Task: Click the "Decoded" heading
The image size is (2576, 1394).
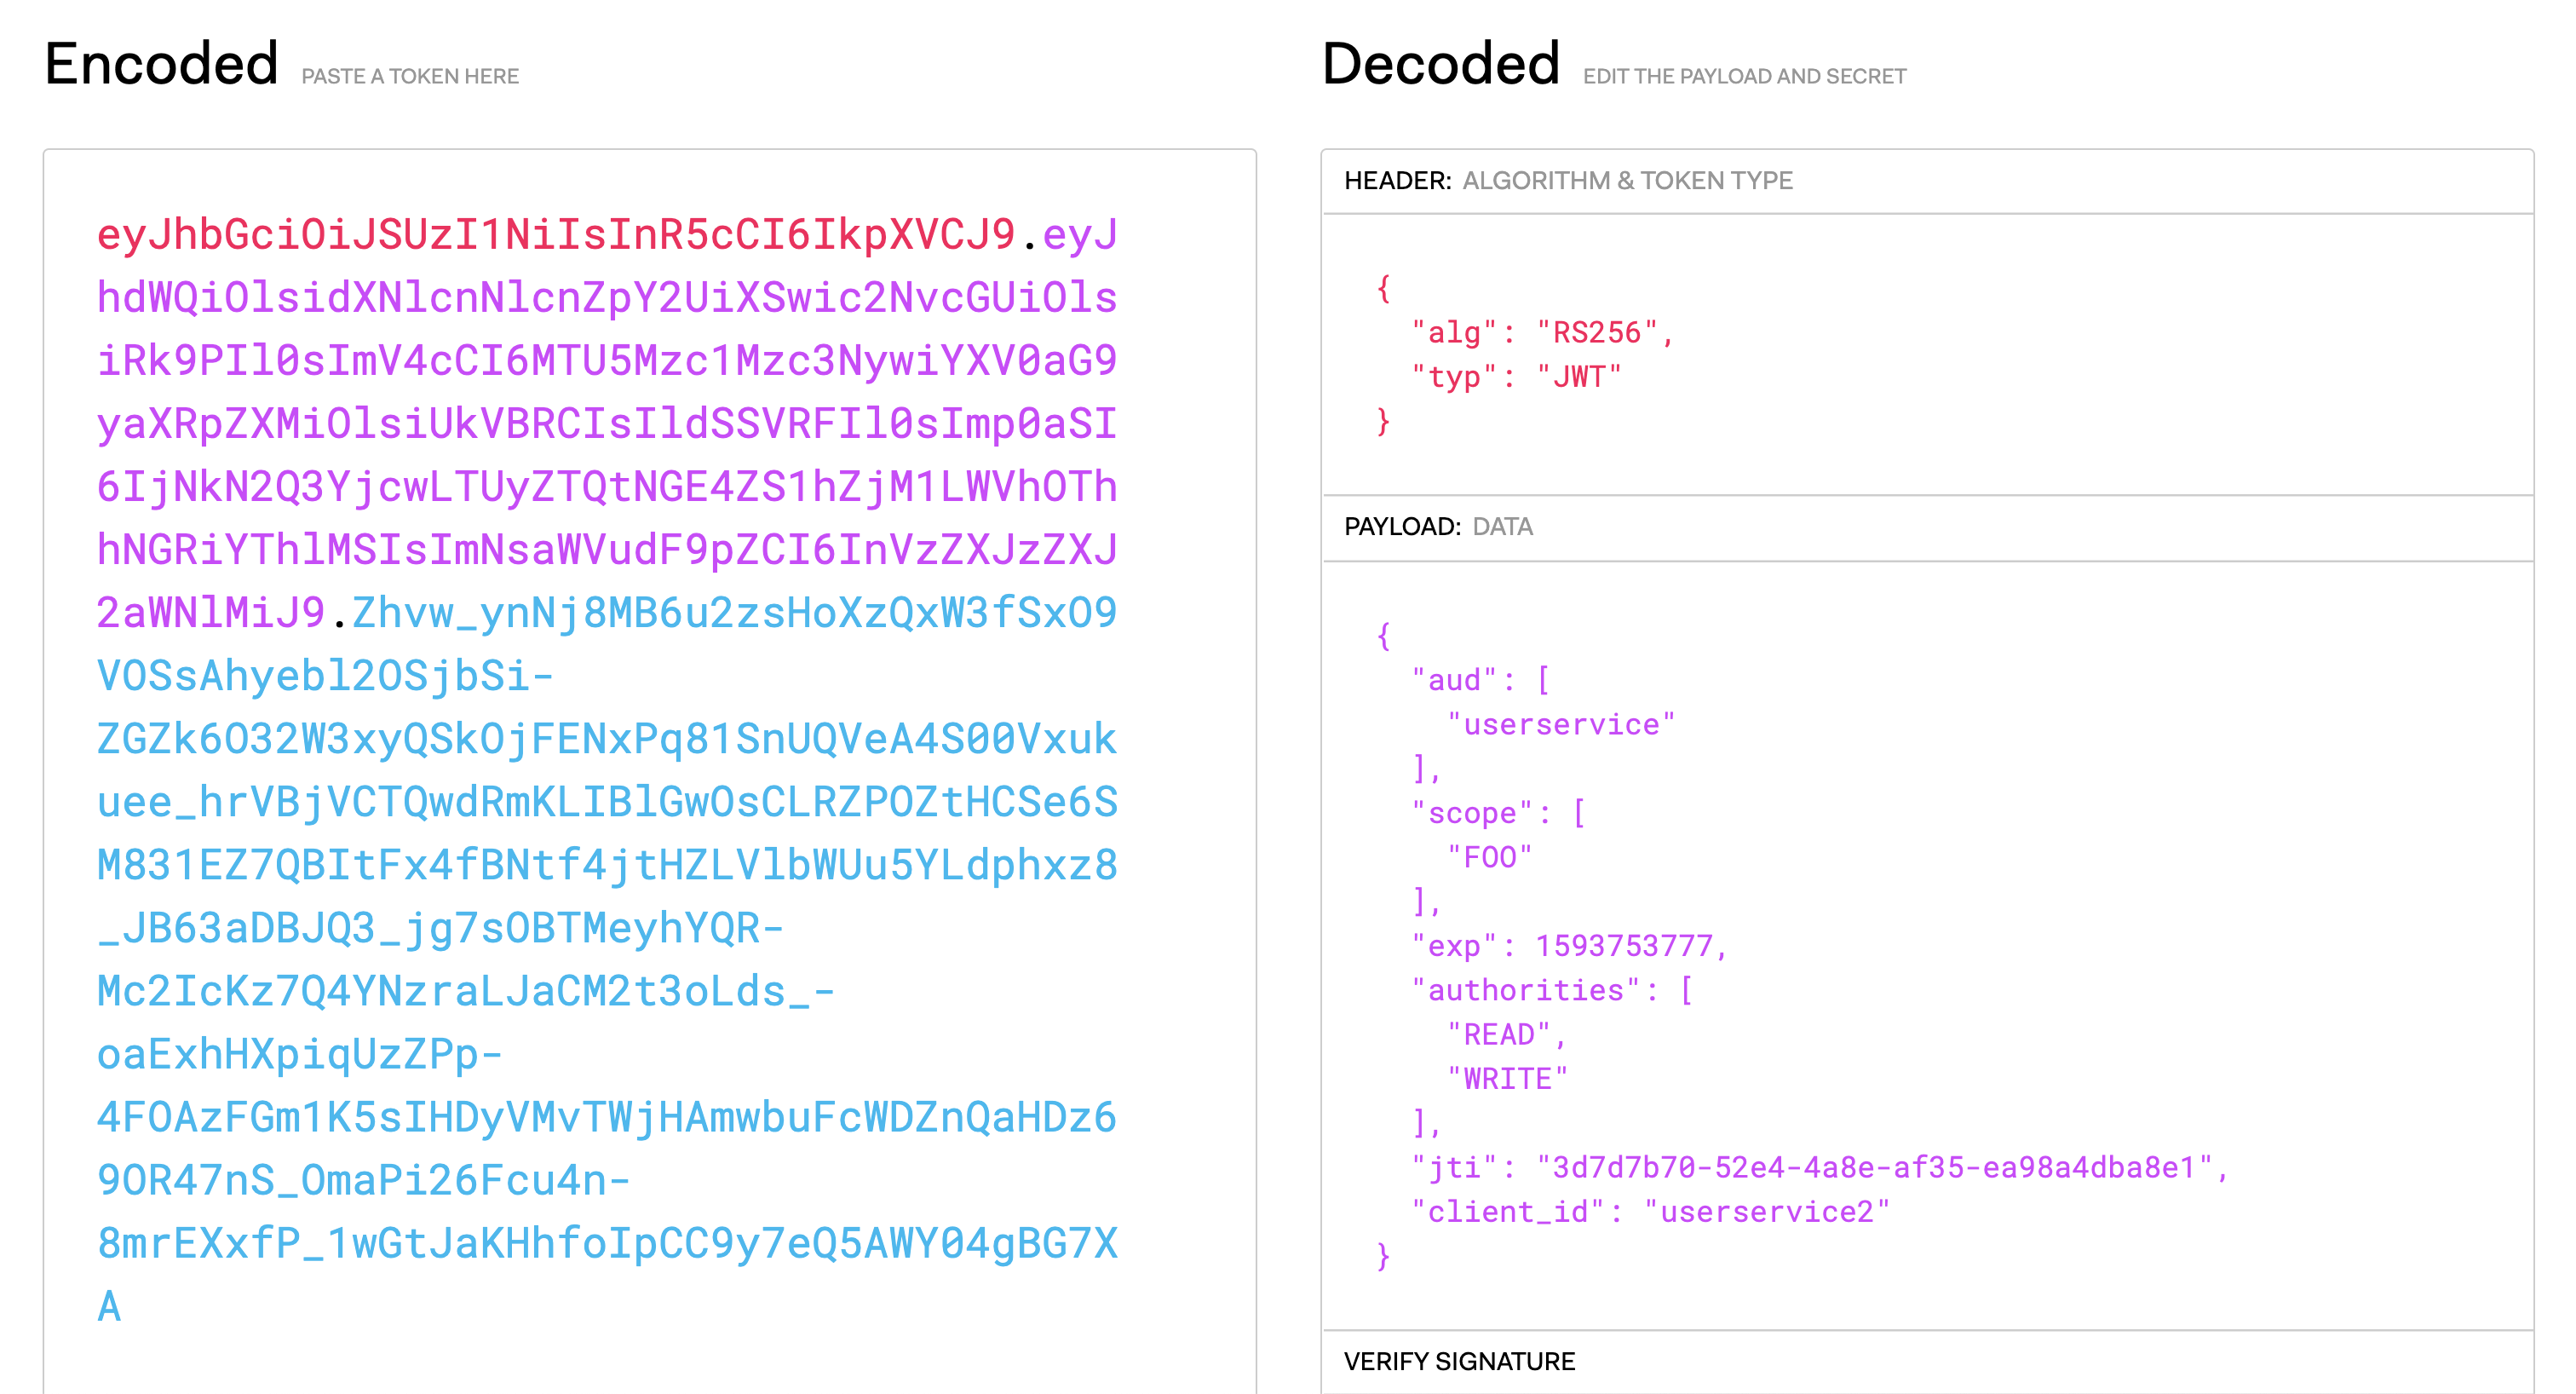Action: [x=1440, y=64]
